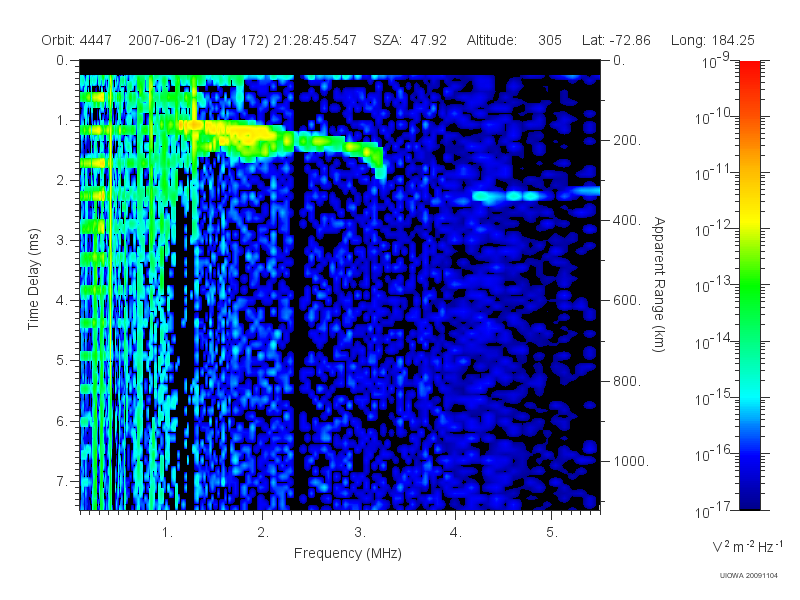
Task: Click the 1000. tick label on range axis
Action: click(631, 461)
